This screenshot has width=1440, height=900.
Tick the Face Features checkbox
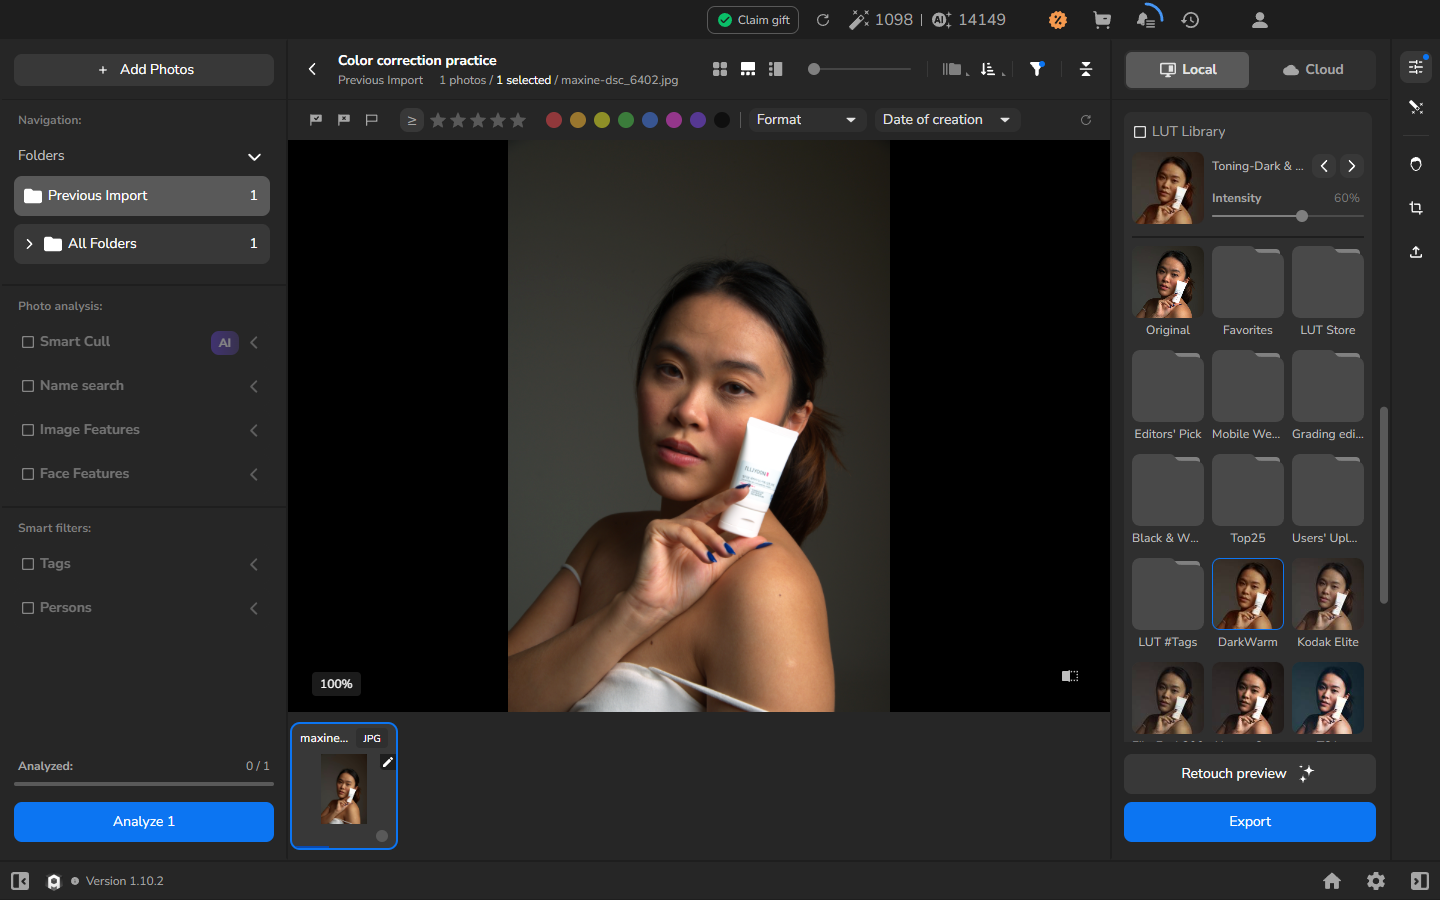(28, 474)
